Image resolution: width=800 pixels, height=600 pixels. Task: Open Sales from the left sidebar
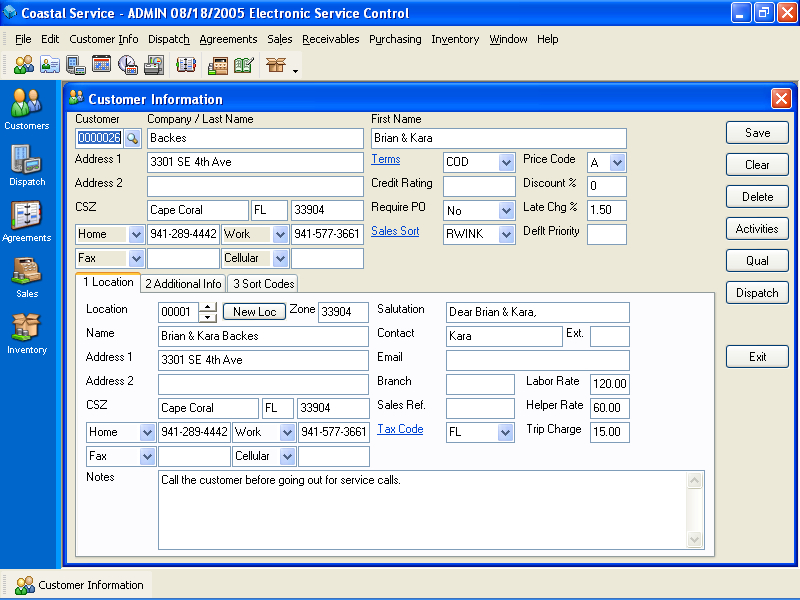point(27,278)
